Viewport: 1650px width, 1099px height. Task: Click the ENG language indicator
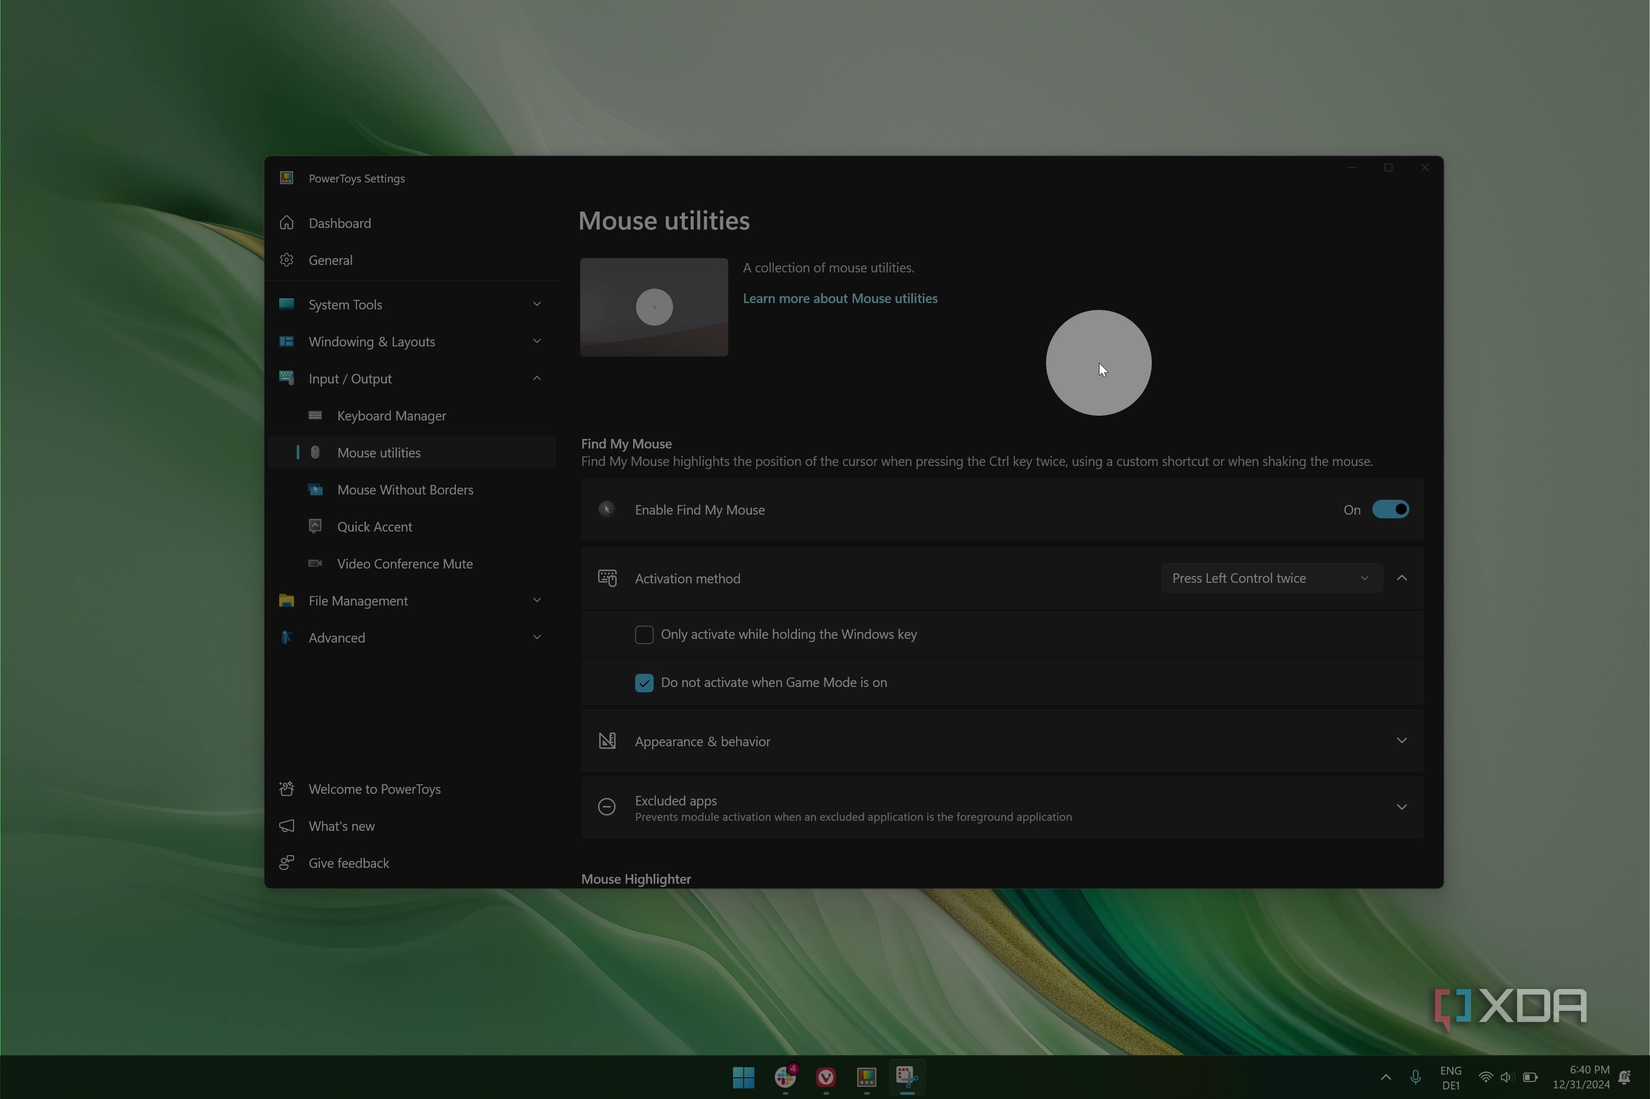coord(1451,1077)
